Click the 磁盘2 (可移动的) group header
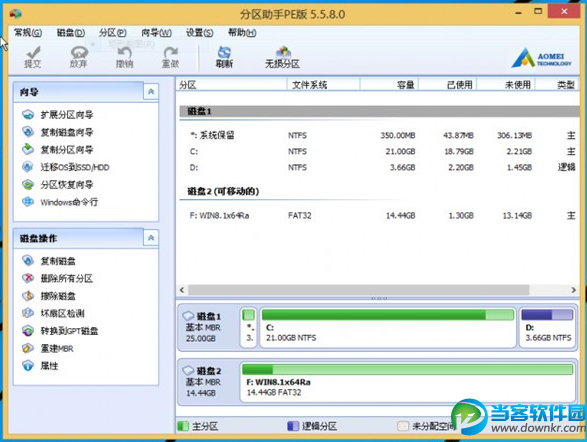This screenshot has width=587, height=442. 223,192
